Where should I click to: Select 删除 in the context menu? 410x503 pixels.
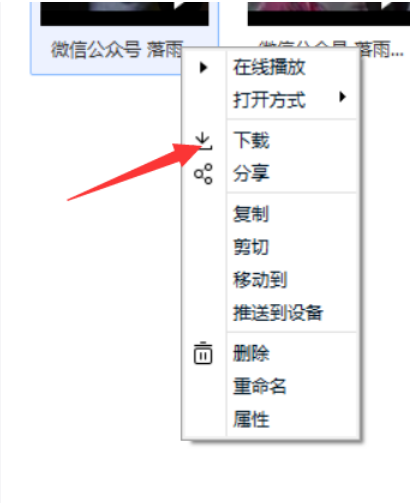click(251, 353)
